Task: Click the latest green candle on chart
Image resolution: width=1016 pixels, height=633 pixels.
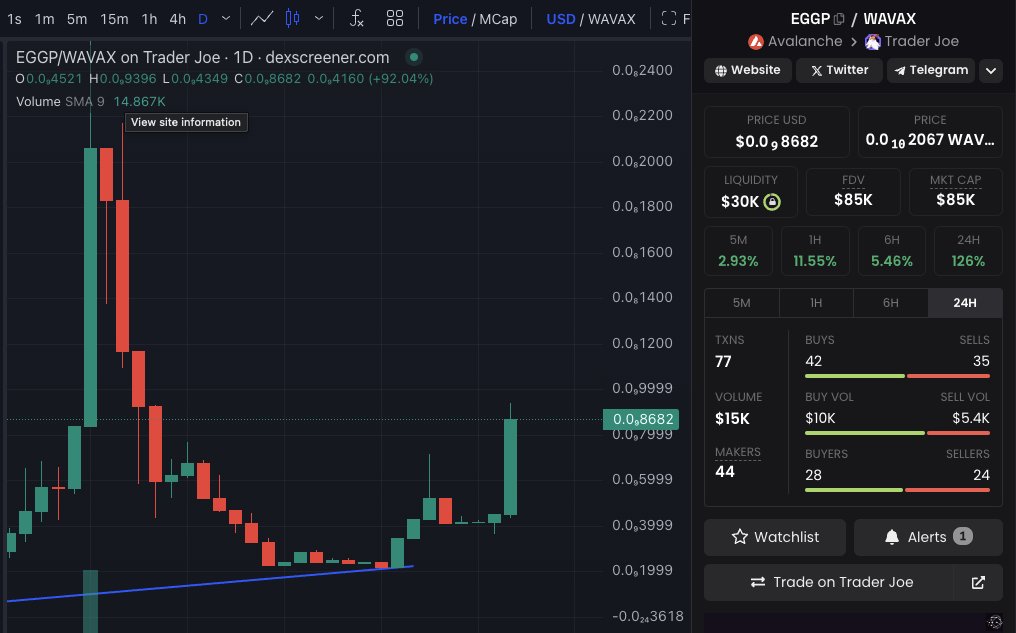Action: [x=511, y=466]
